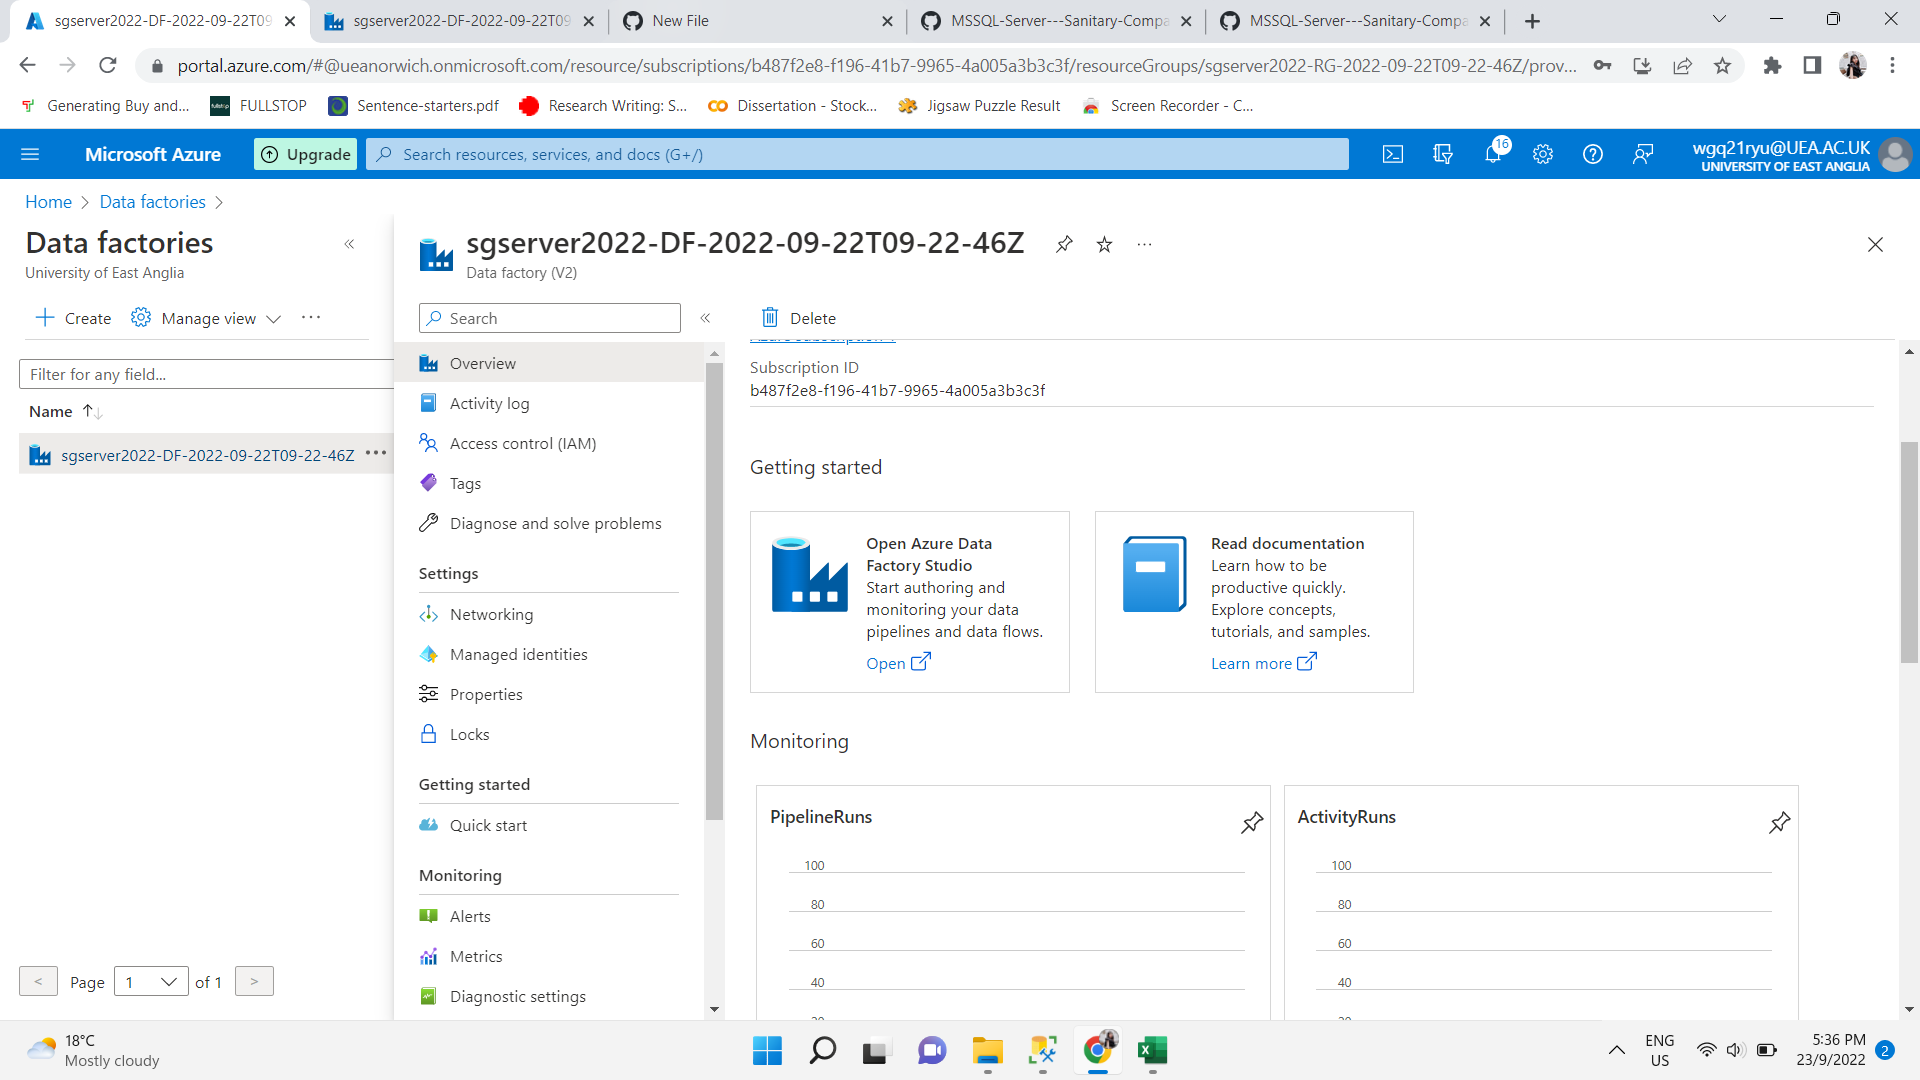The image size is (1920, 1080).
Task: Open the portal settings gear
Action: pyautogui.click(x=1542, y=154)
